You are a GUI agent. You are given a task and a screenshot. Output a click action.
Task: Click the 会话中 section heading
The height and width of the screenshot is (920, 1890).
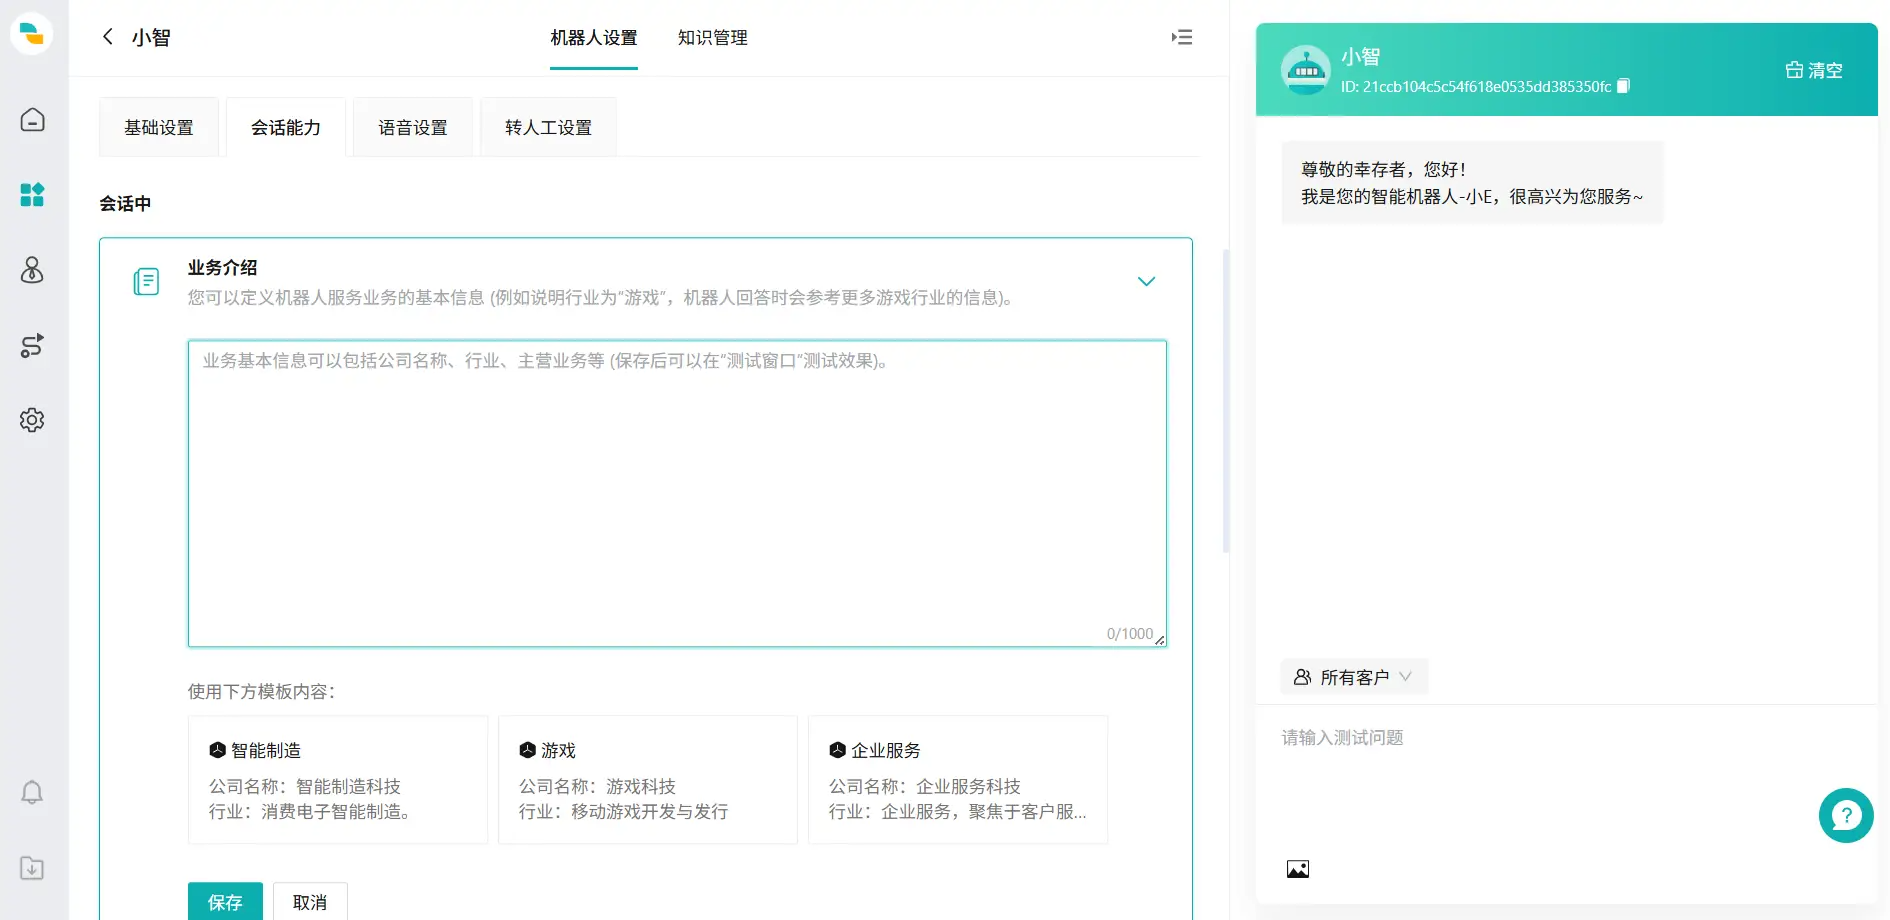point(125,203)
